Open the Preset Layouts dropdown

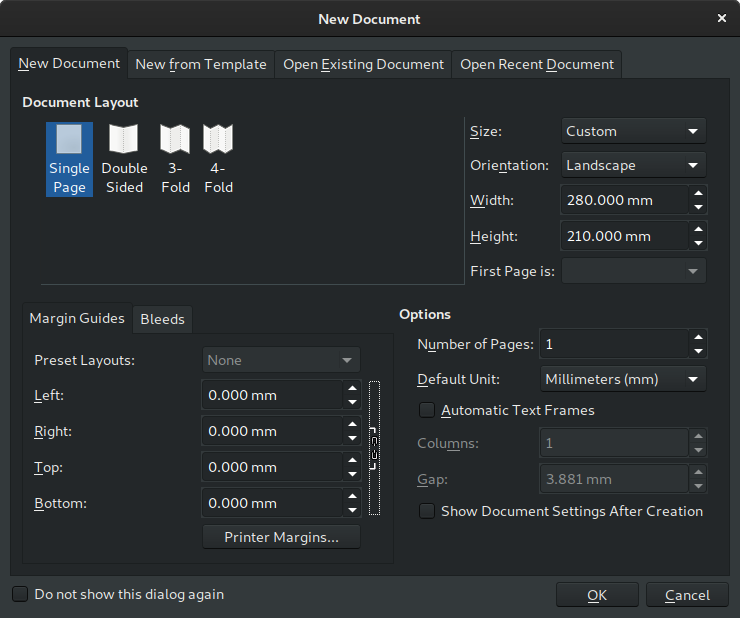tap(281, 360)
